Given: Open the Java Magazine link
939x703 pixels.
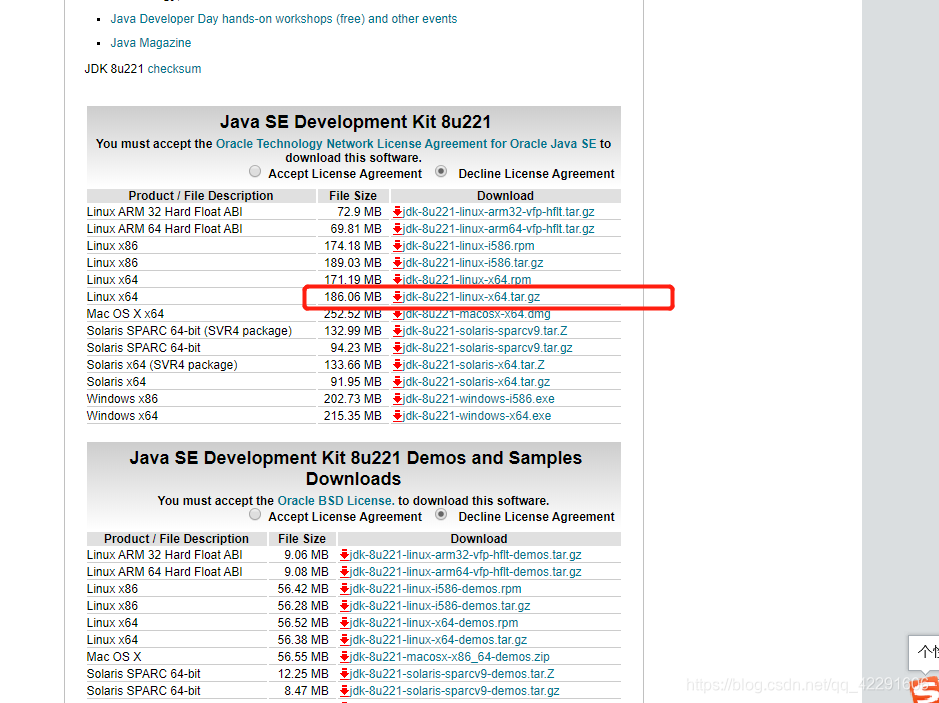Looking at the screenshot, I should pyautogui.click(x=151, y=43).
